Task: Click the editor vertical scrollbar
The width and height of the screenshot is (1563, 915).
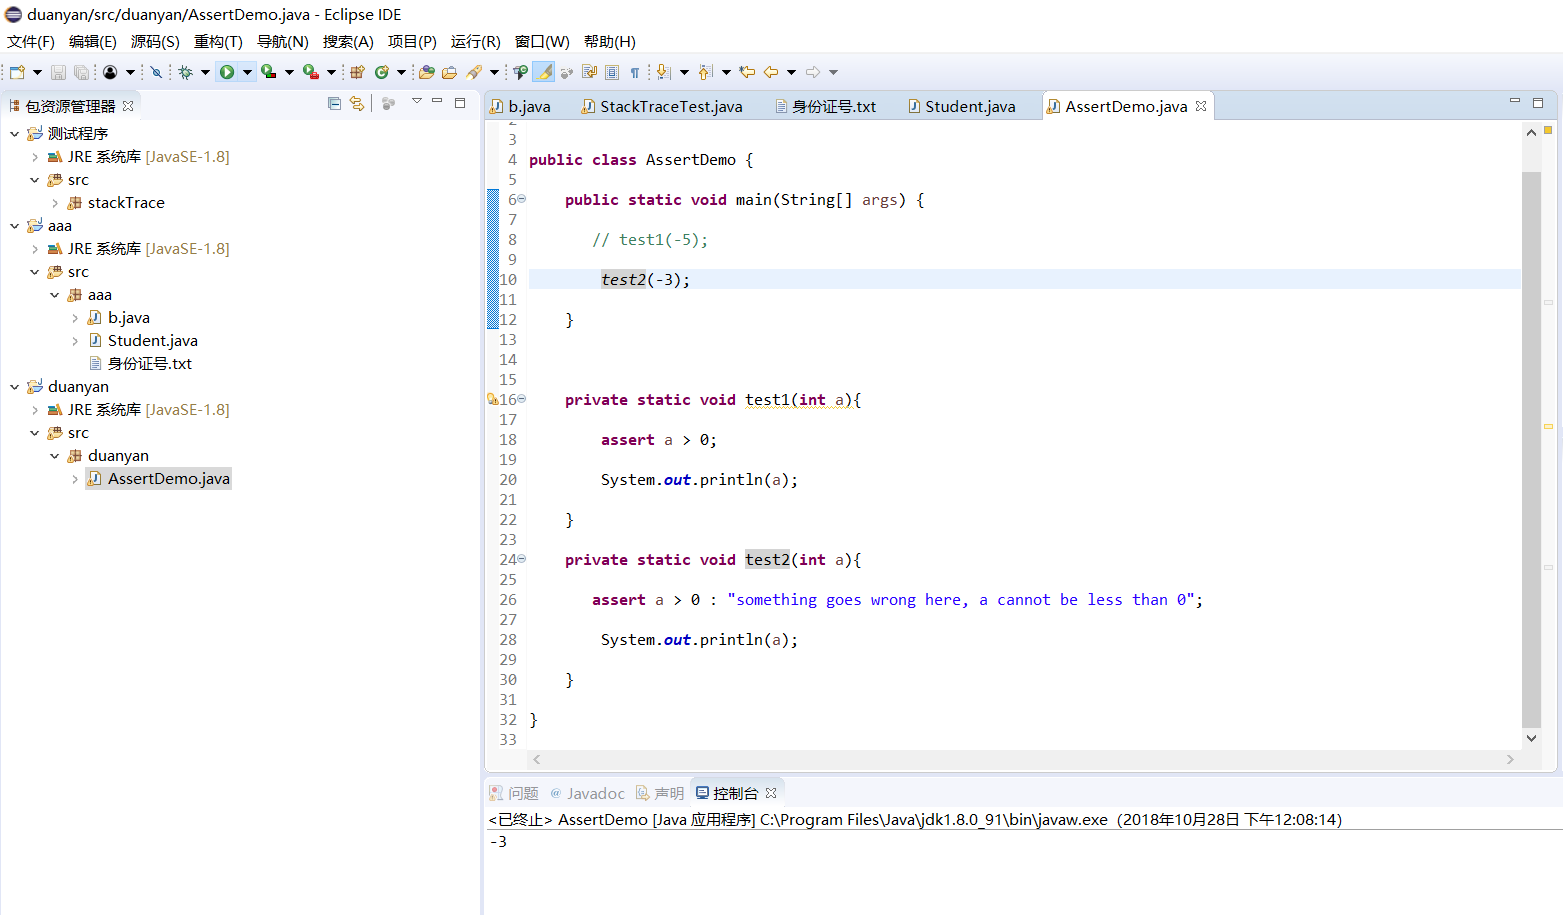Action: tap(1531, 450)
